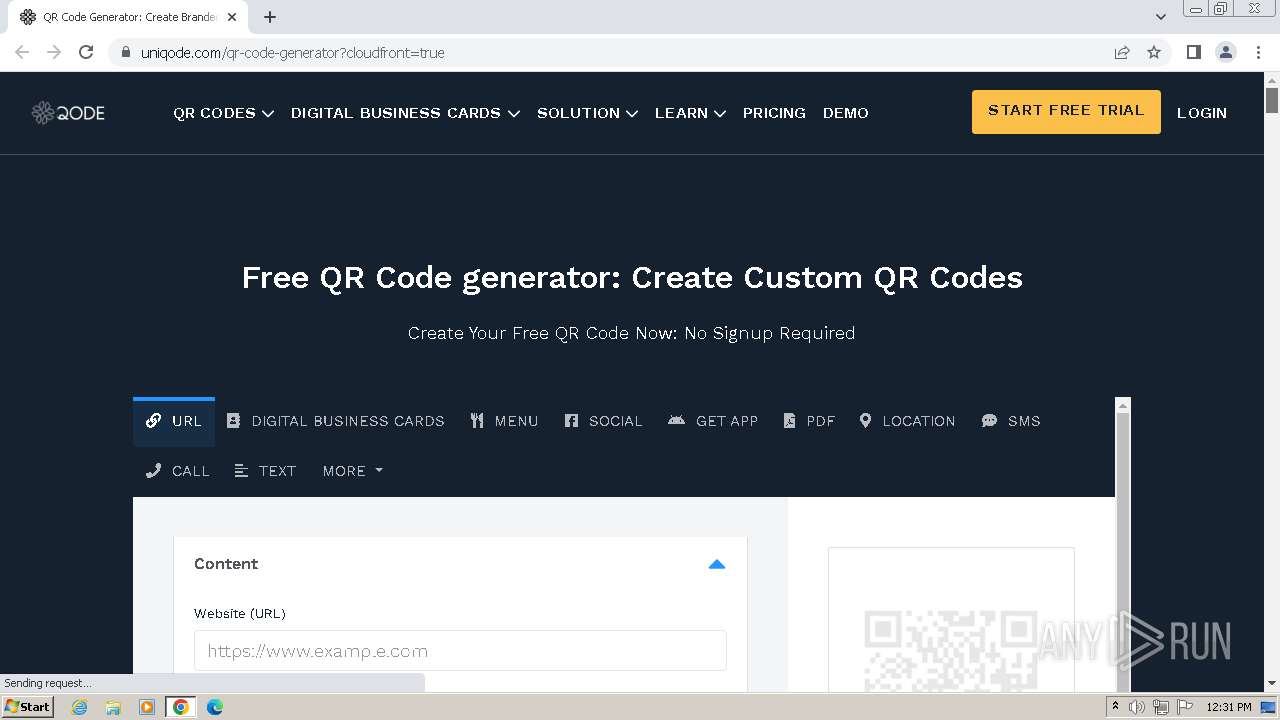Click the QODE logo
The width and height of the screenshot is (1280, 720).
[x=68, y=113]
